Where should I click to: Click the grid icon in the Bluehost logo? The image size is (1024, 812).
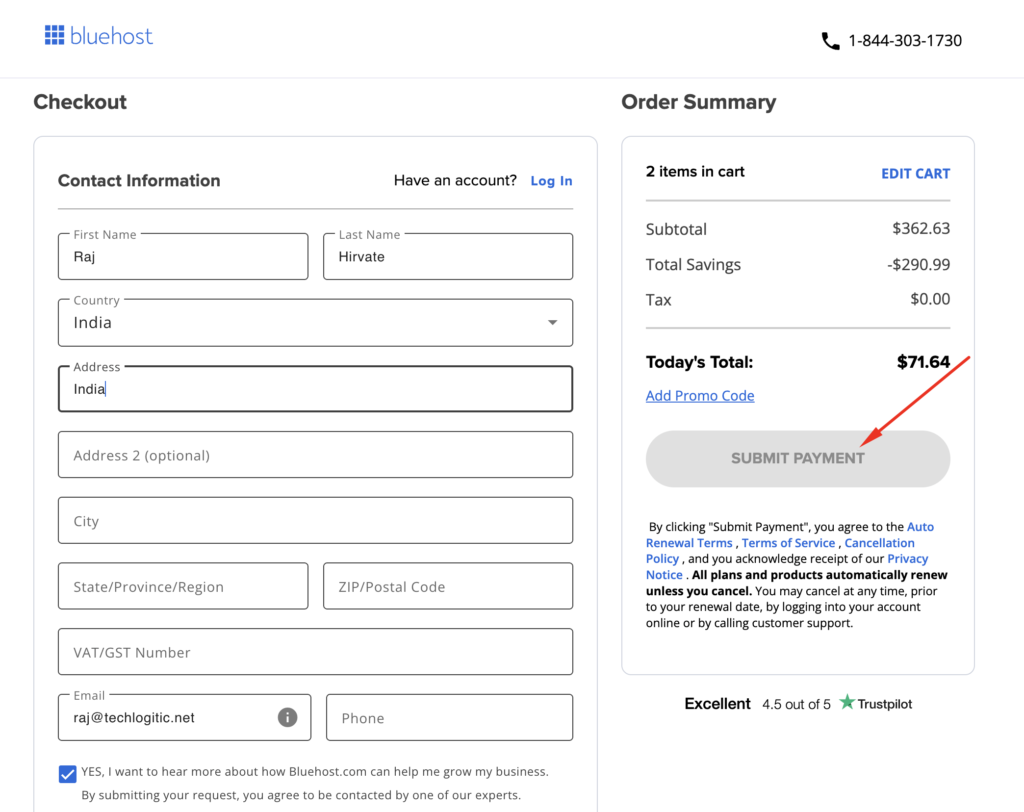click(x=55, y=35)
